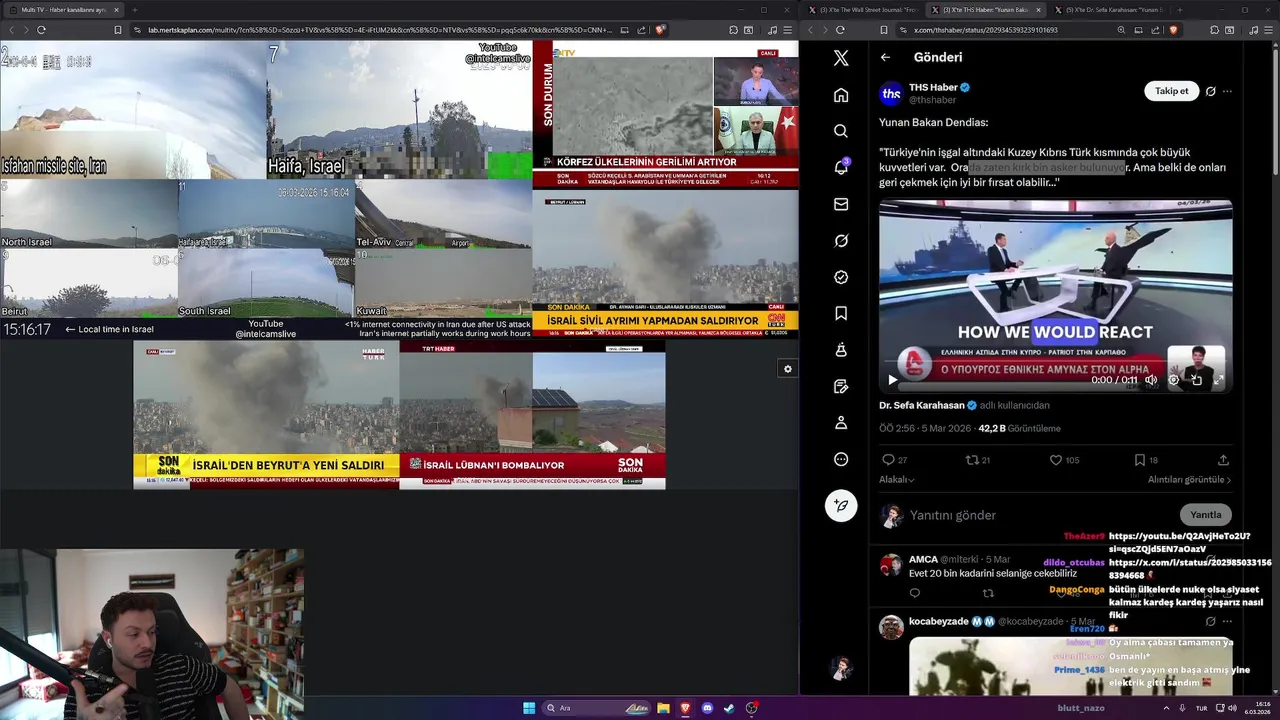Screen dimensions: 1280x720
Task: Click Grok icon beside Takip et
Action: [1210, 91]
